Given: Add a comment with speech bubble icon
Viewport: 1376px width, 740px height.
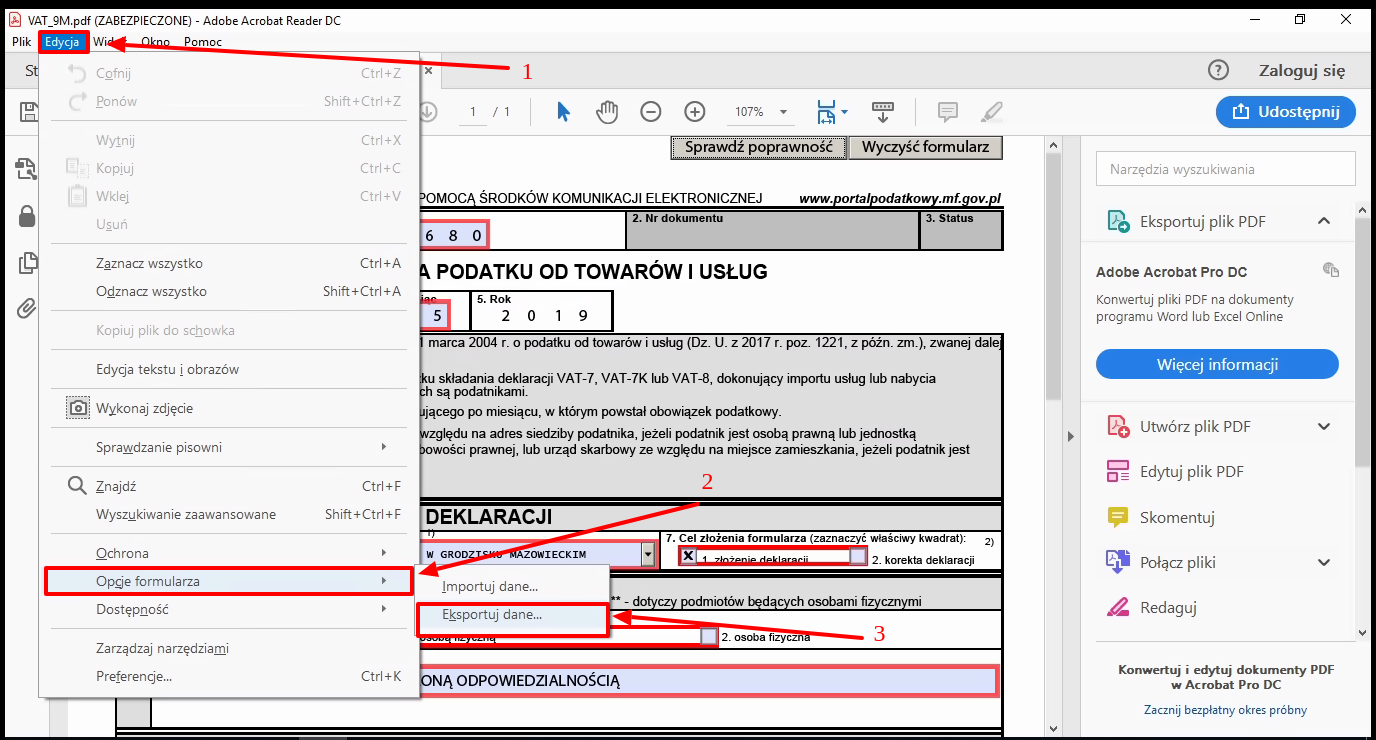Looking at the screenshot, I should (x=948, y=111).
